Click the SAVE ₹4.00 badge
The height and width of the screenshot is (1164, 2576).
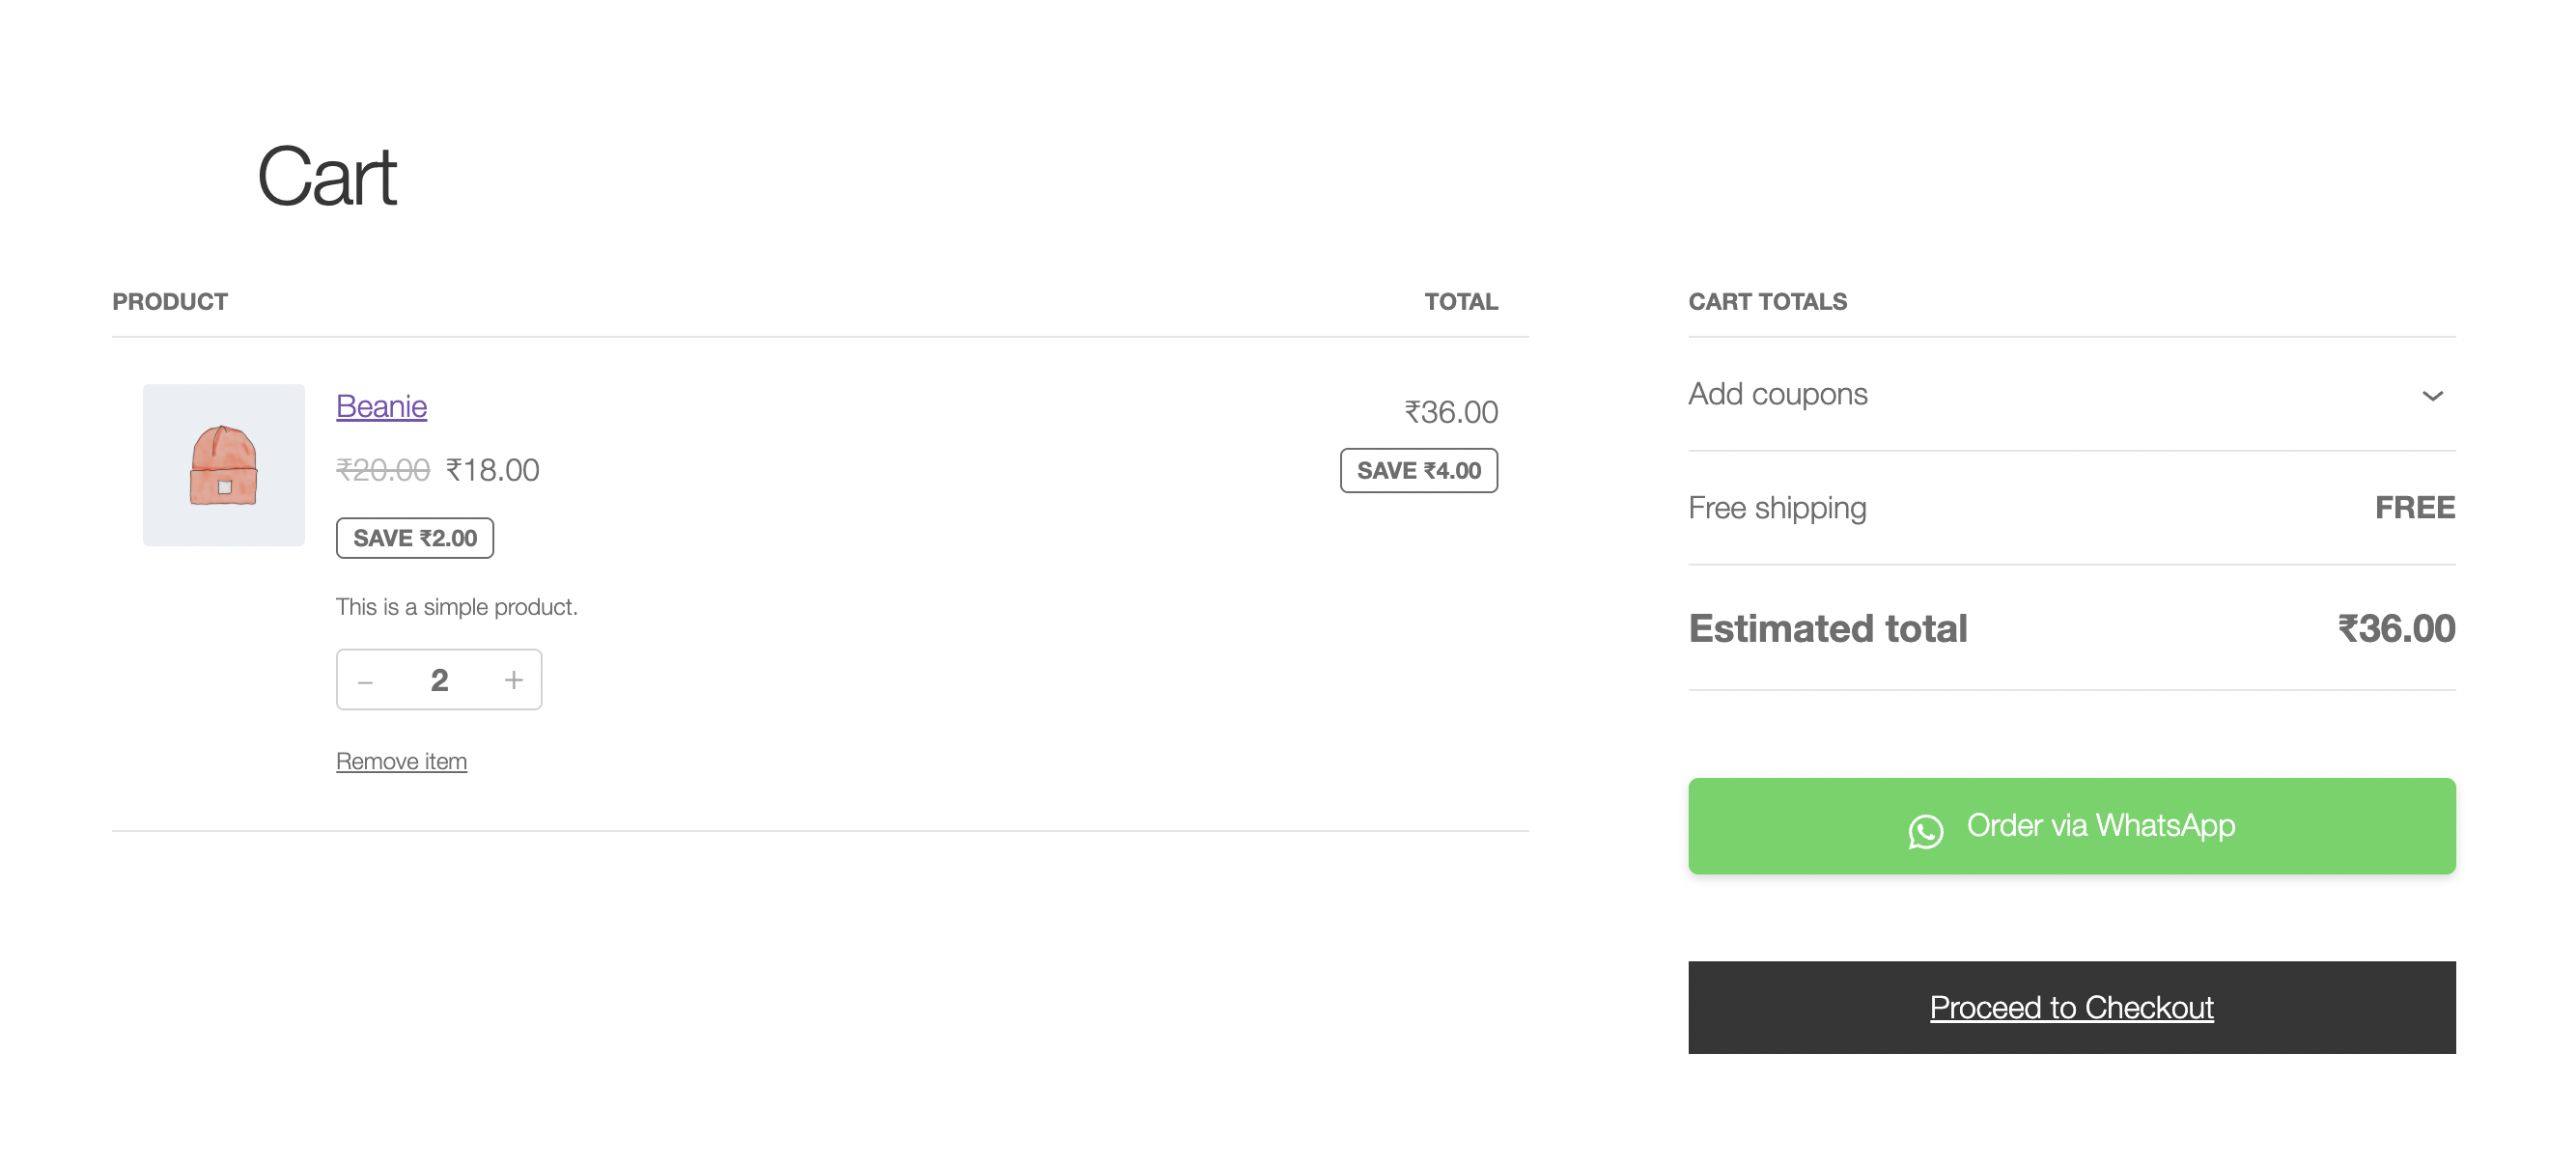pyautogui.click(x=1418, y=469)
